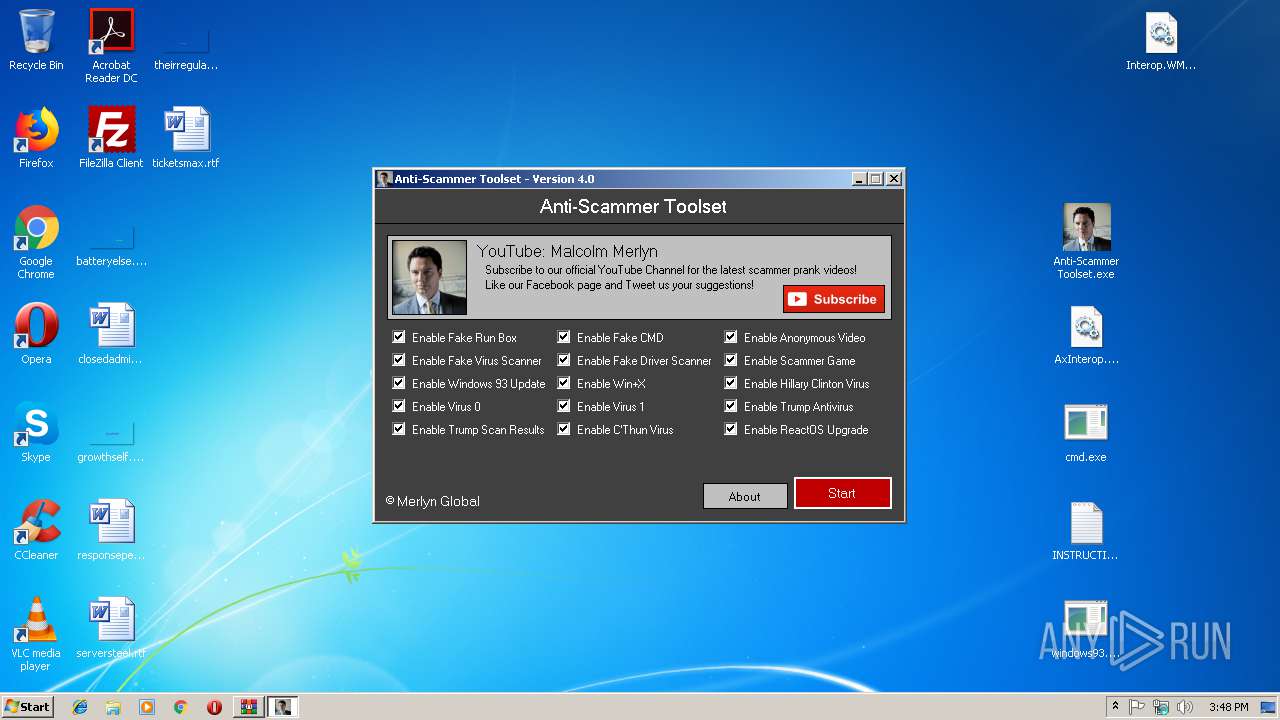The width and height of the screenshot is (1280, 720).
Task: Toggle Enable Scammer Game checkbox
Action: coord(731,360)
